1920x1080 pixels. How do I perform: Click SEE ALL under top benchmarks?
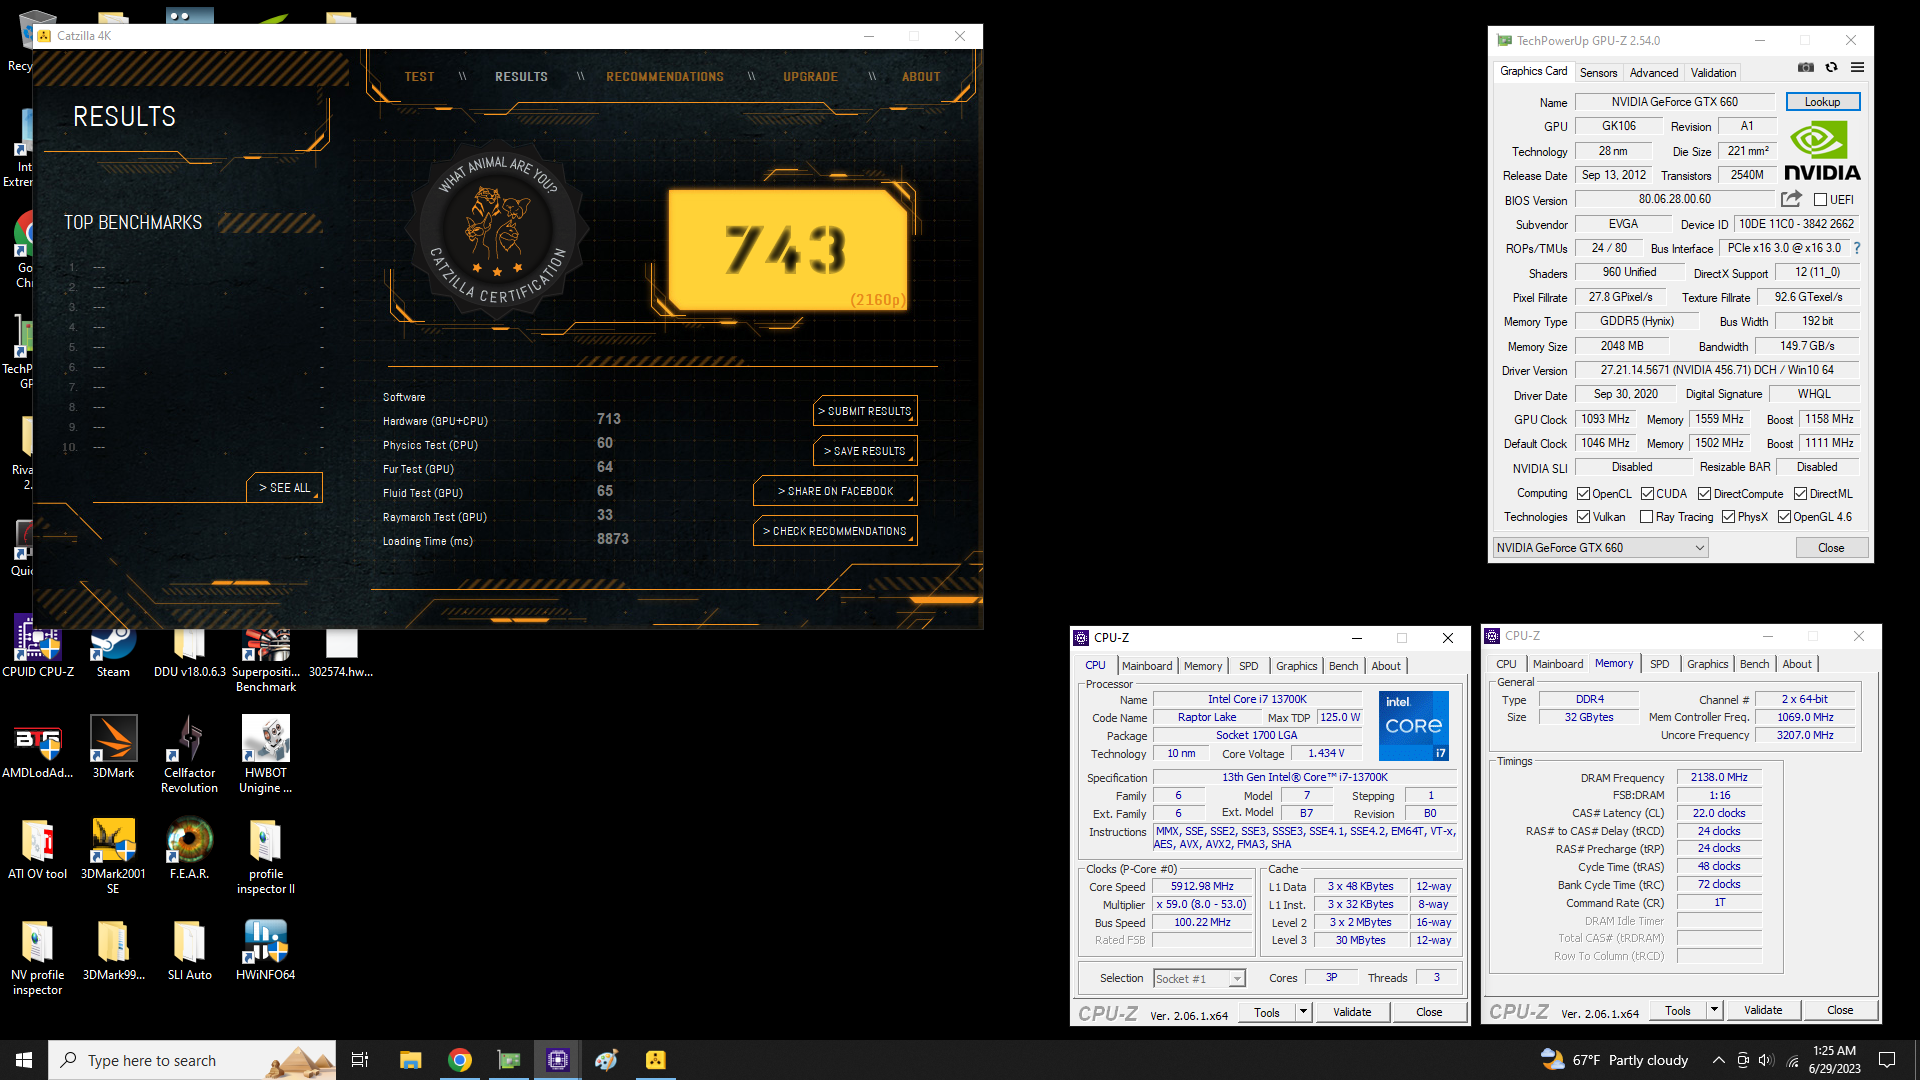tap(284, 488)
